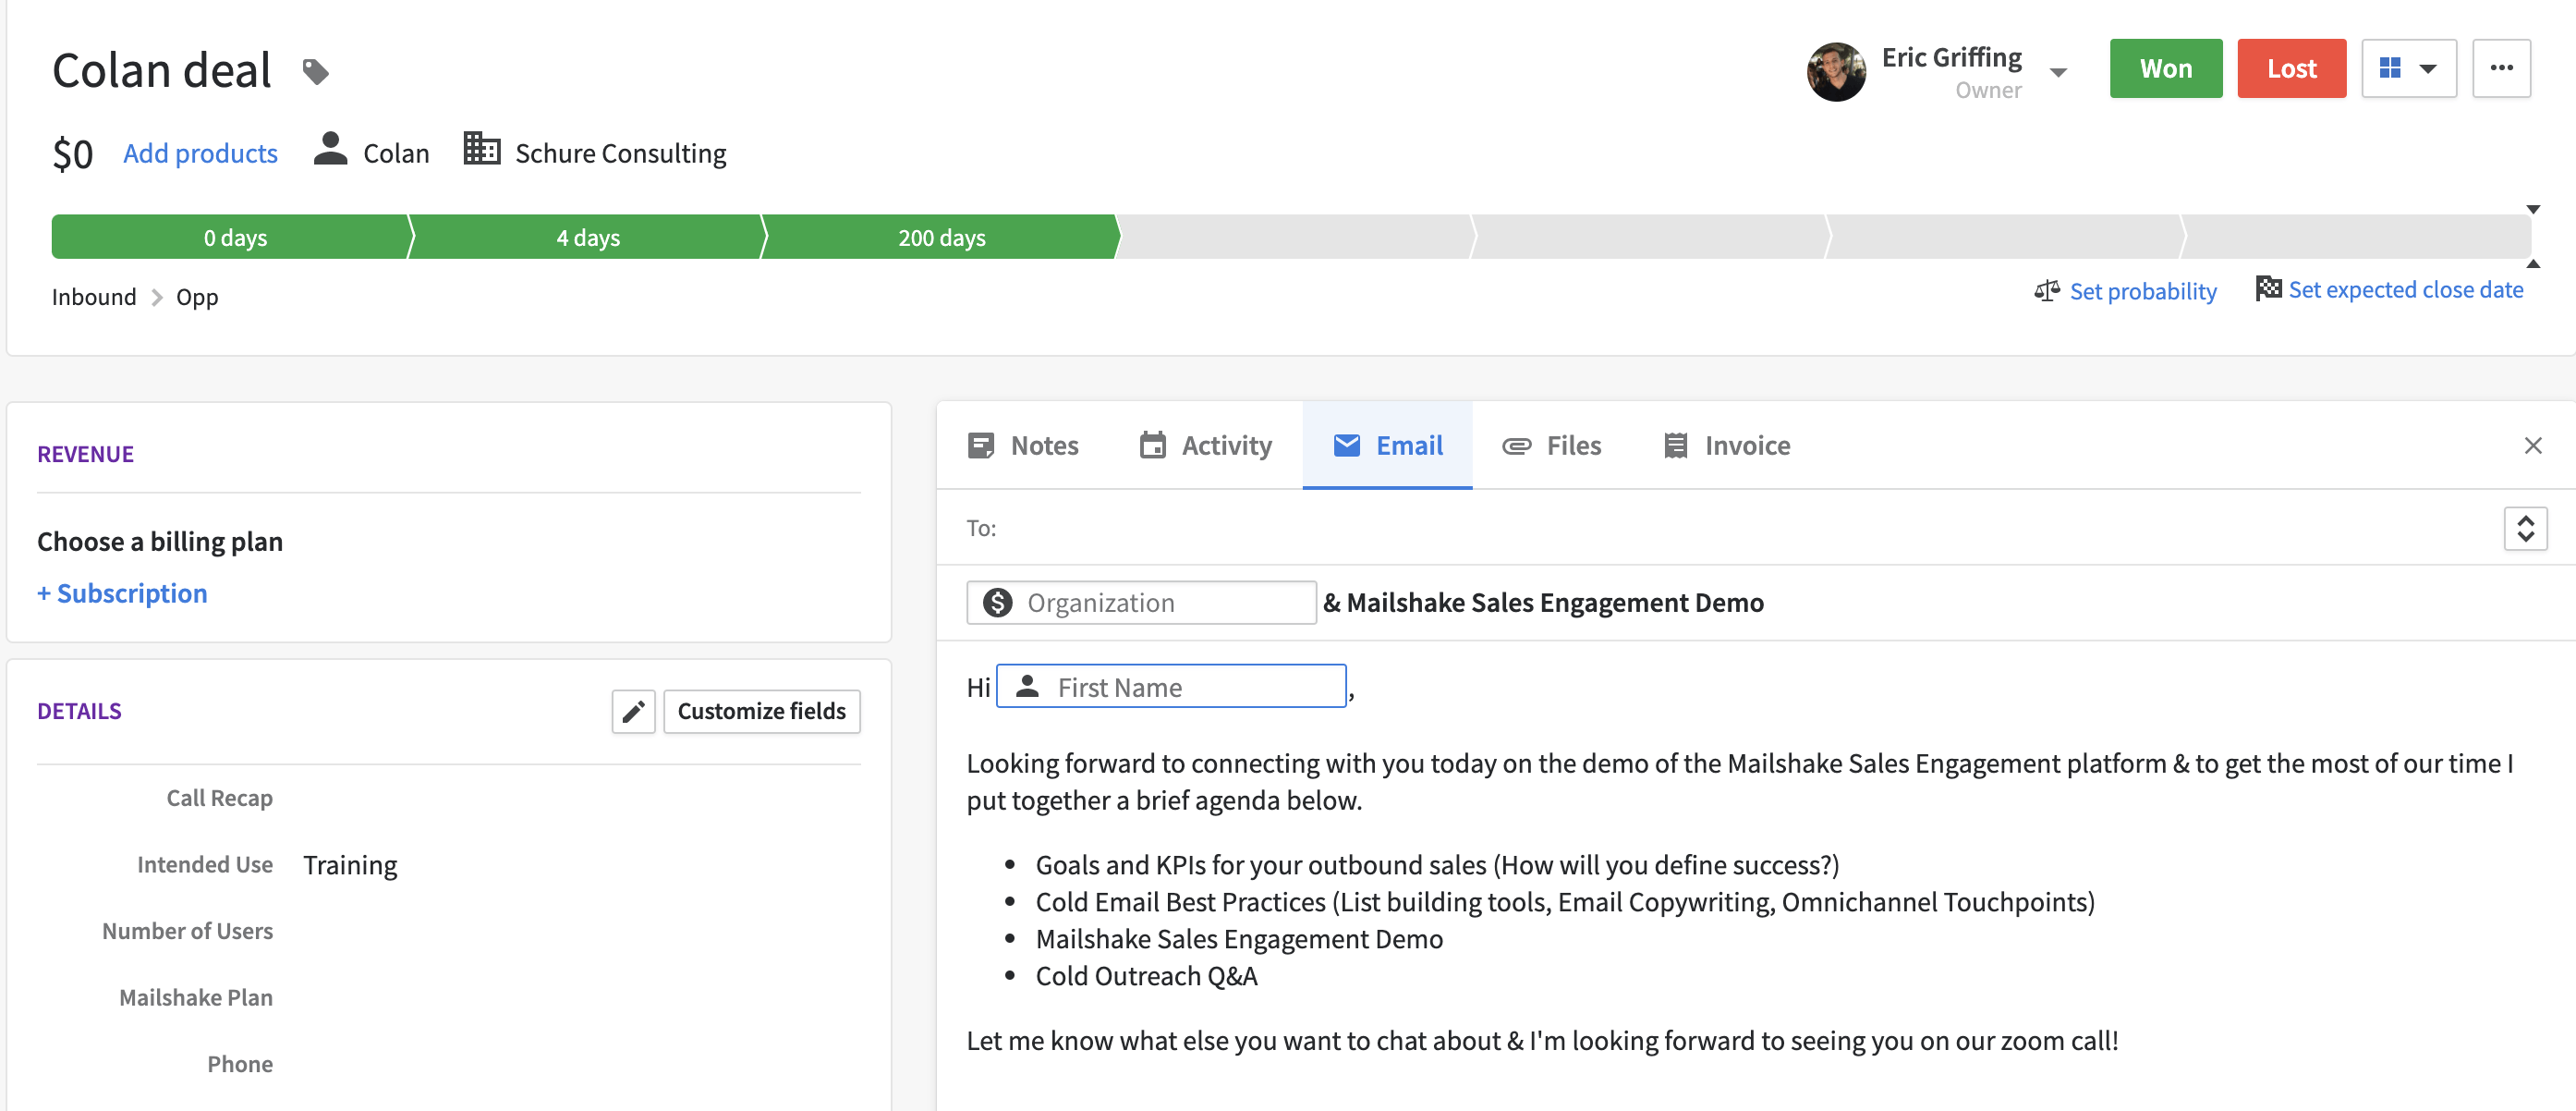Click the Add products link
Image resolution: width=2576 pixels, height=1111 pixels.
click(x=200, y=153)
